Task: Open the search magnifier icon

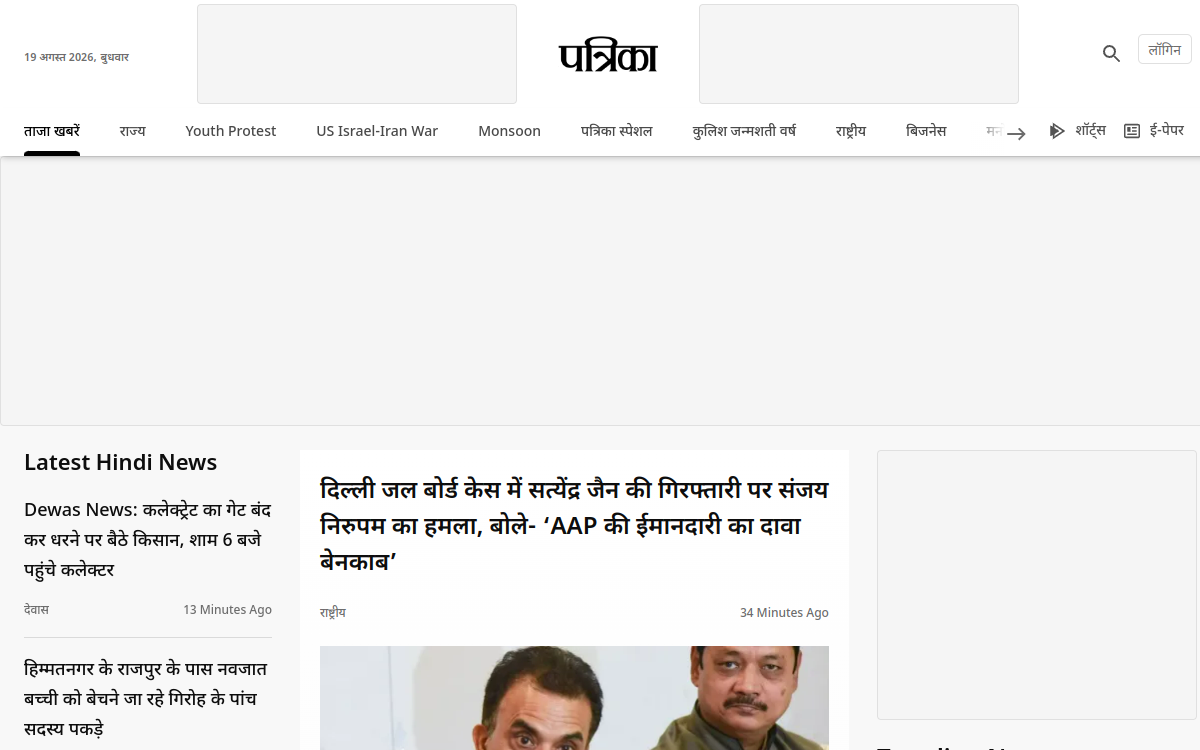Action: pos(1111,54)
